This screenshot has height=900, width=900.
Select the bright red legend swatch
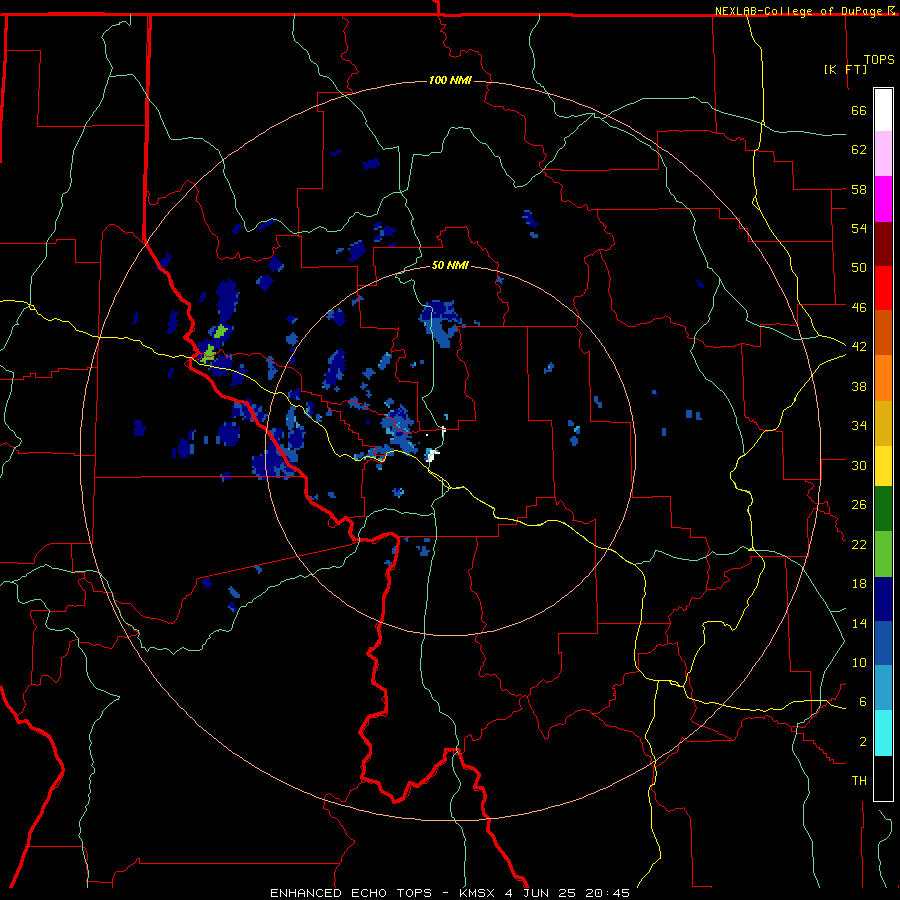coord(883,288)
